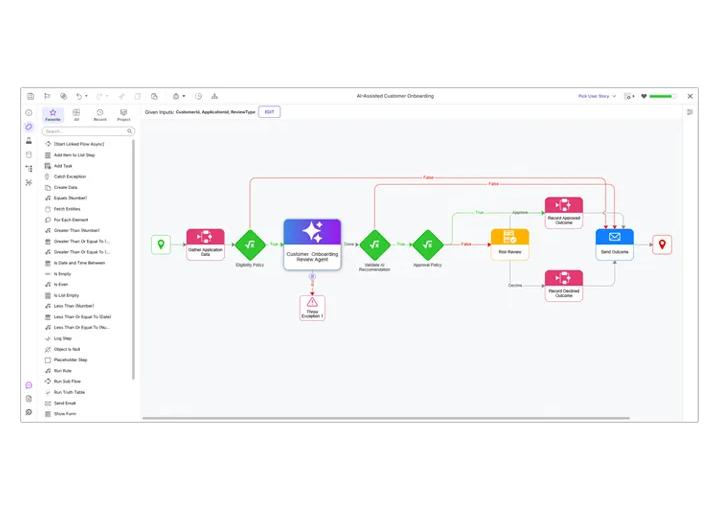Open the dropdown arrow next to the bug icon

point(184,96)
